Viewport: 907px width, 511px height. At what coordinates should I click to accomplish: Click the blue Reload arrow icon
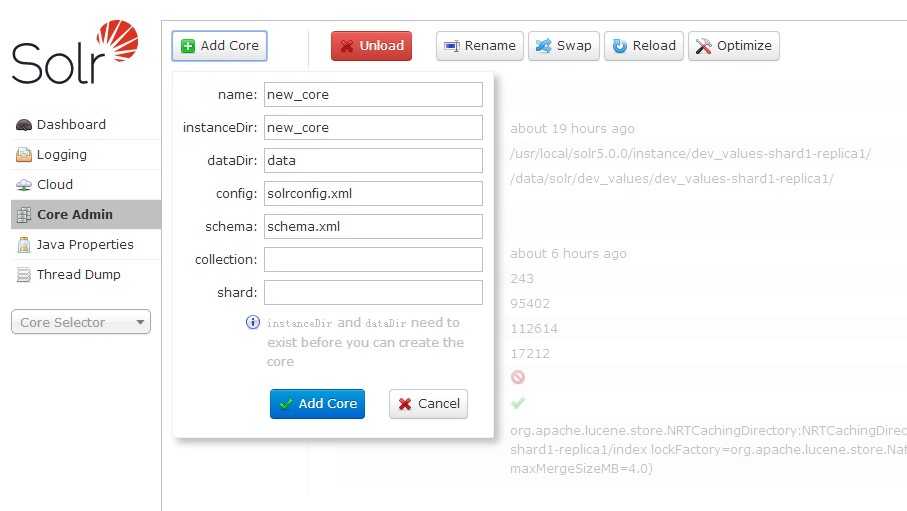(620, 46)
